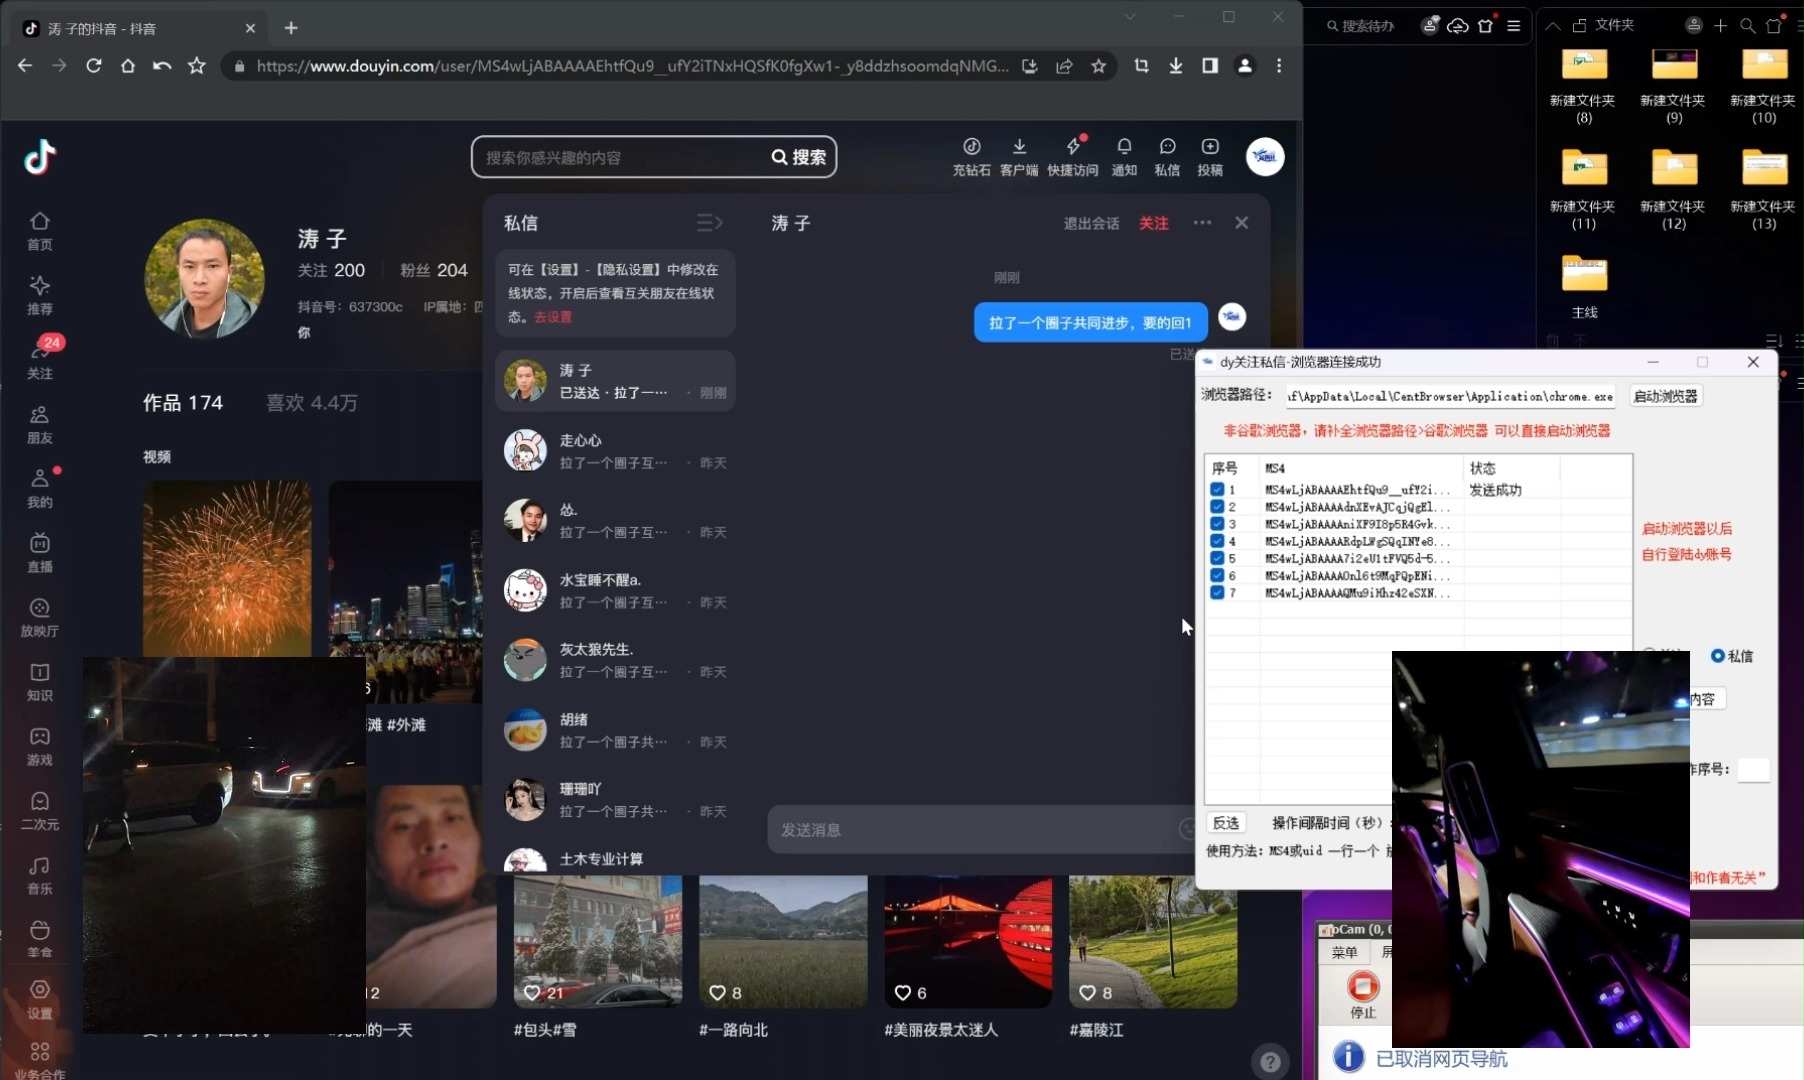
Task: Open conversation with 珊珊吖
Action: click(615, 800)
